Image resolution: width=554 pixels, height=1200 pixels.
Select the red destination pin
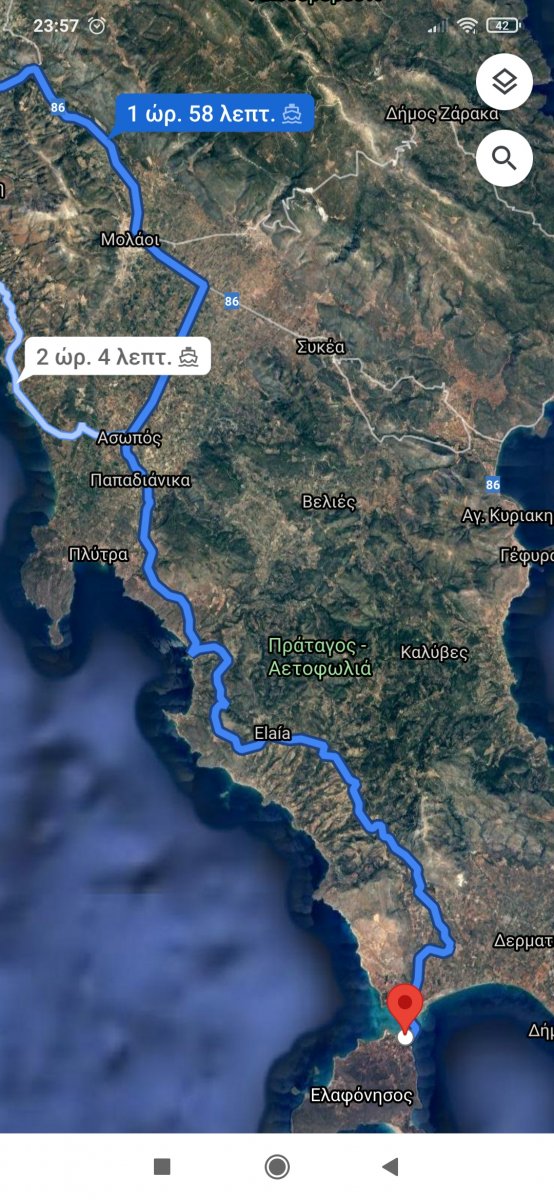(405, 1008)
